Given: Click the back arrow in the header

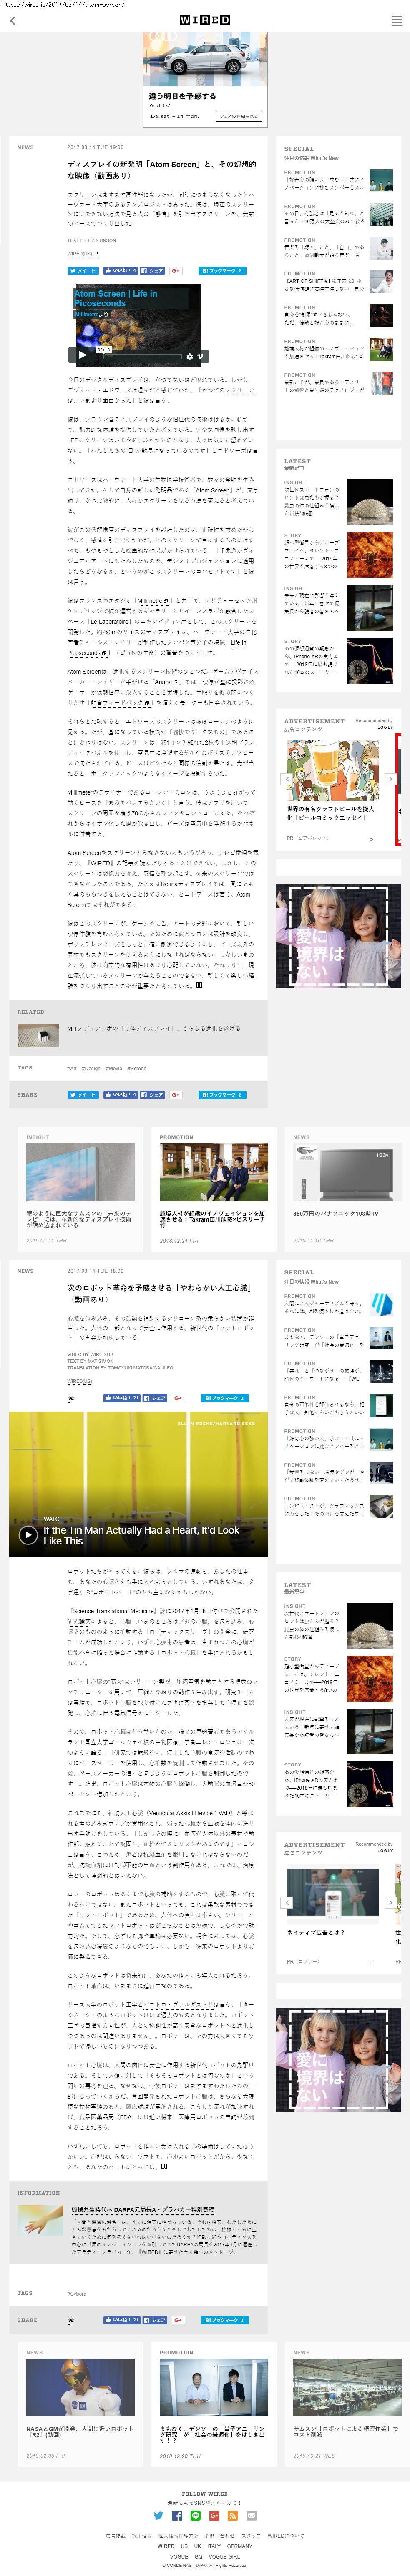Looking at the screenshot, I should pyautogui.click(x=12, y=20).
